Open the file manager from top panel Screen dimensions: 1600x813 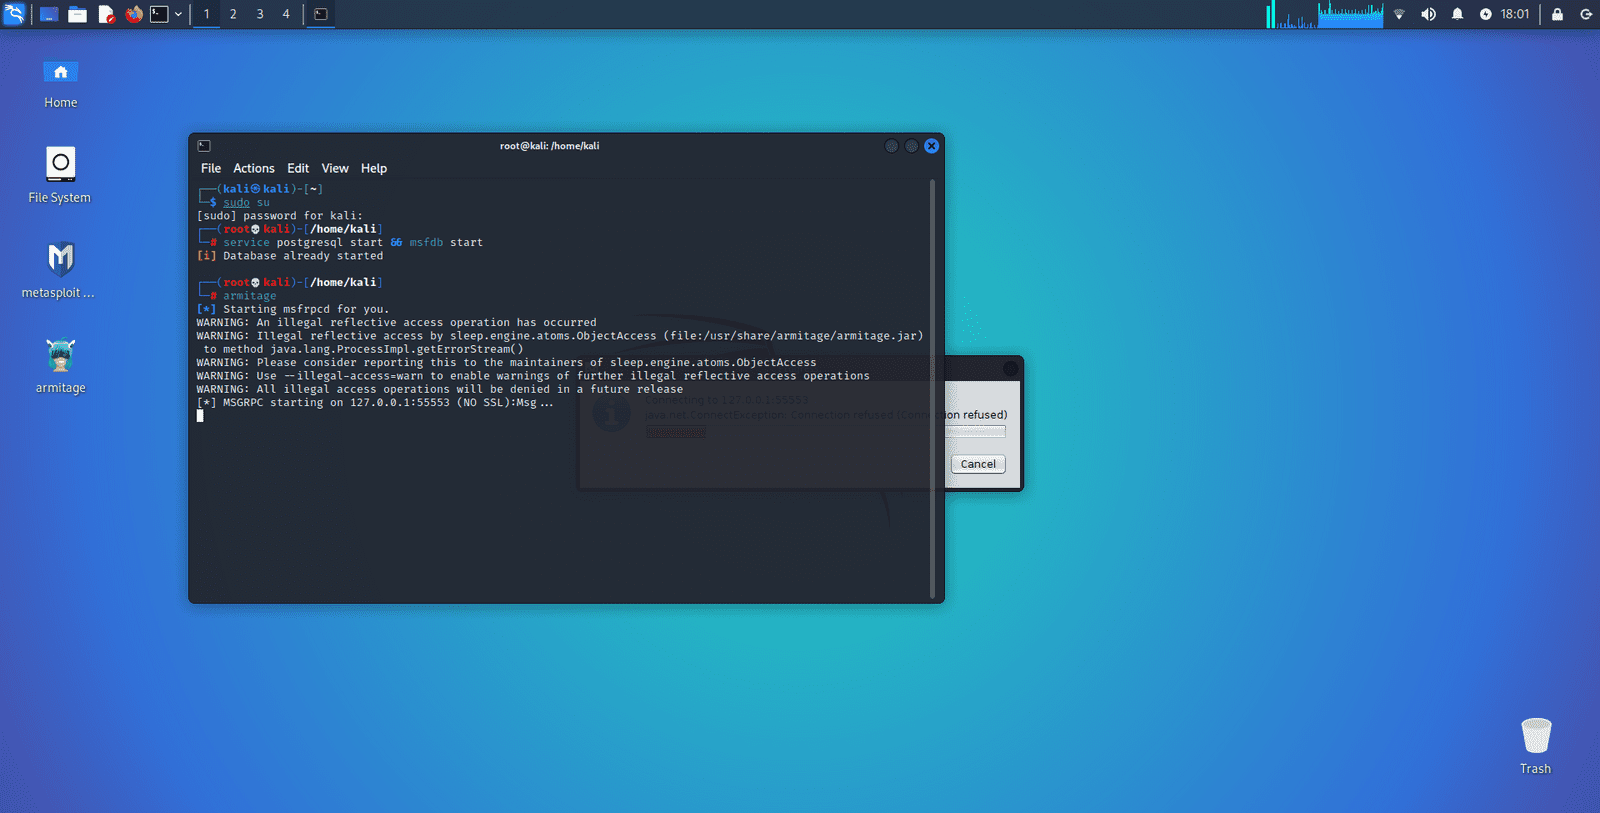click(x=77, y=14)
